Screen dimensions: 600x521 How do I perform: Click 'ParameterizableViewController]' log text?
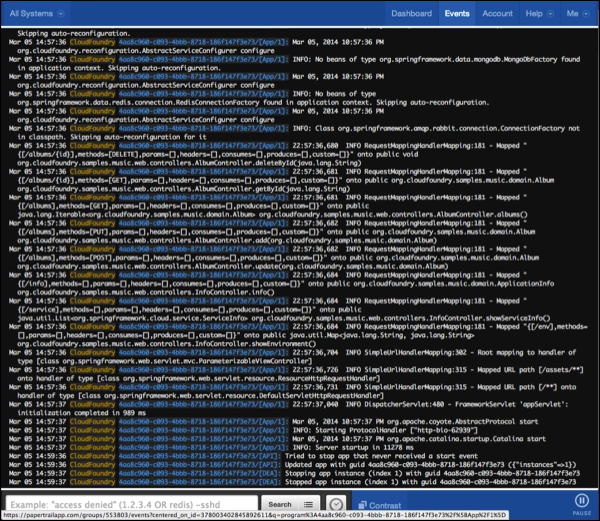[256, 361]
